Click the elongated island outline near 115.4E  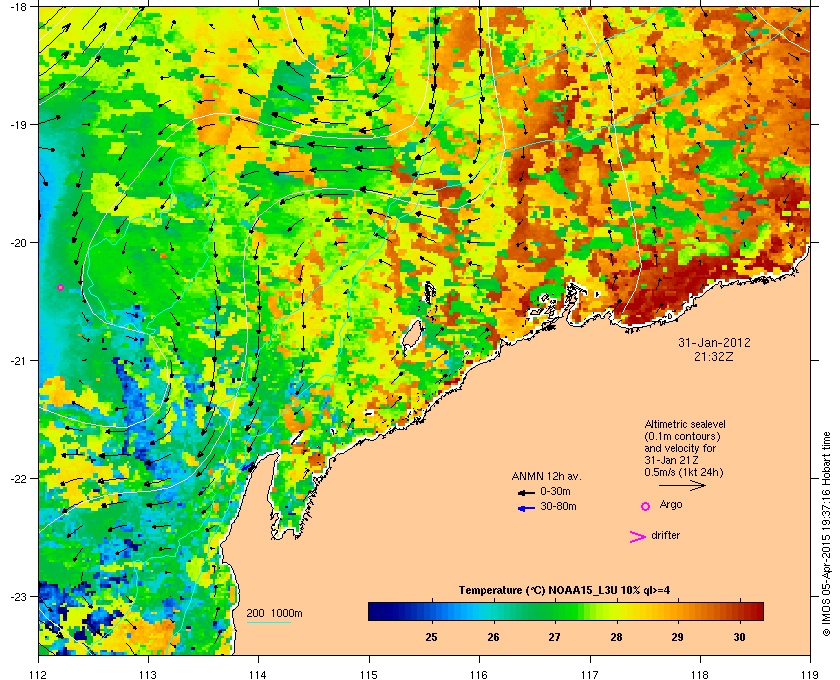(413, 335)
